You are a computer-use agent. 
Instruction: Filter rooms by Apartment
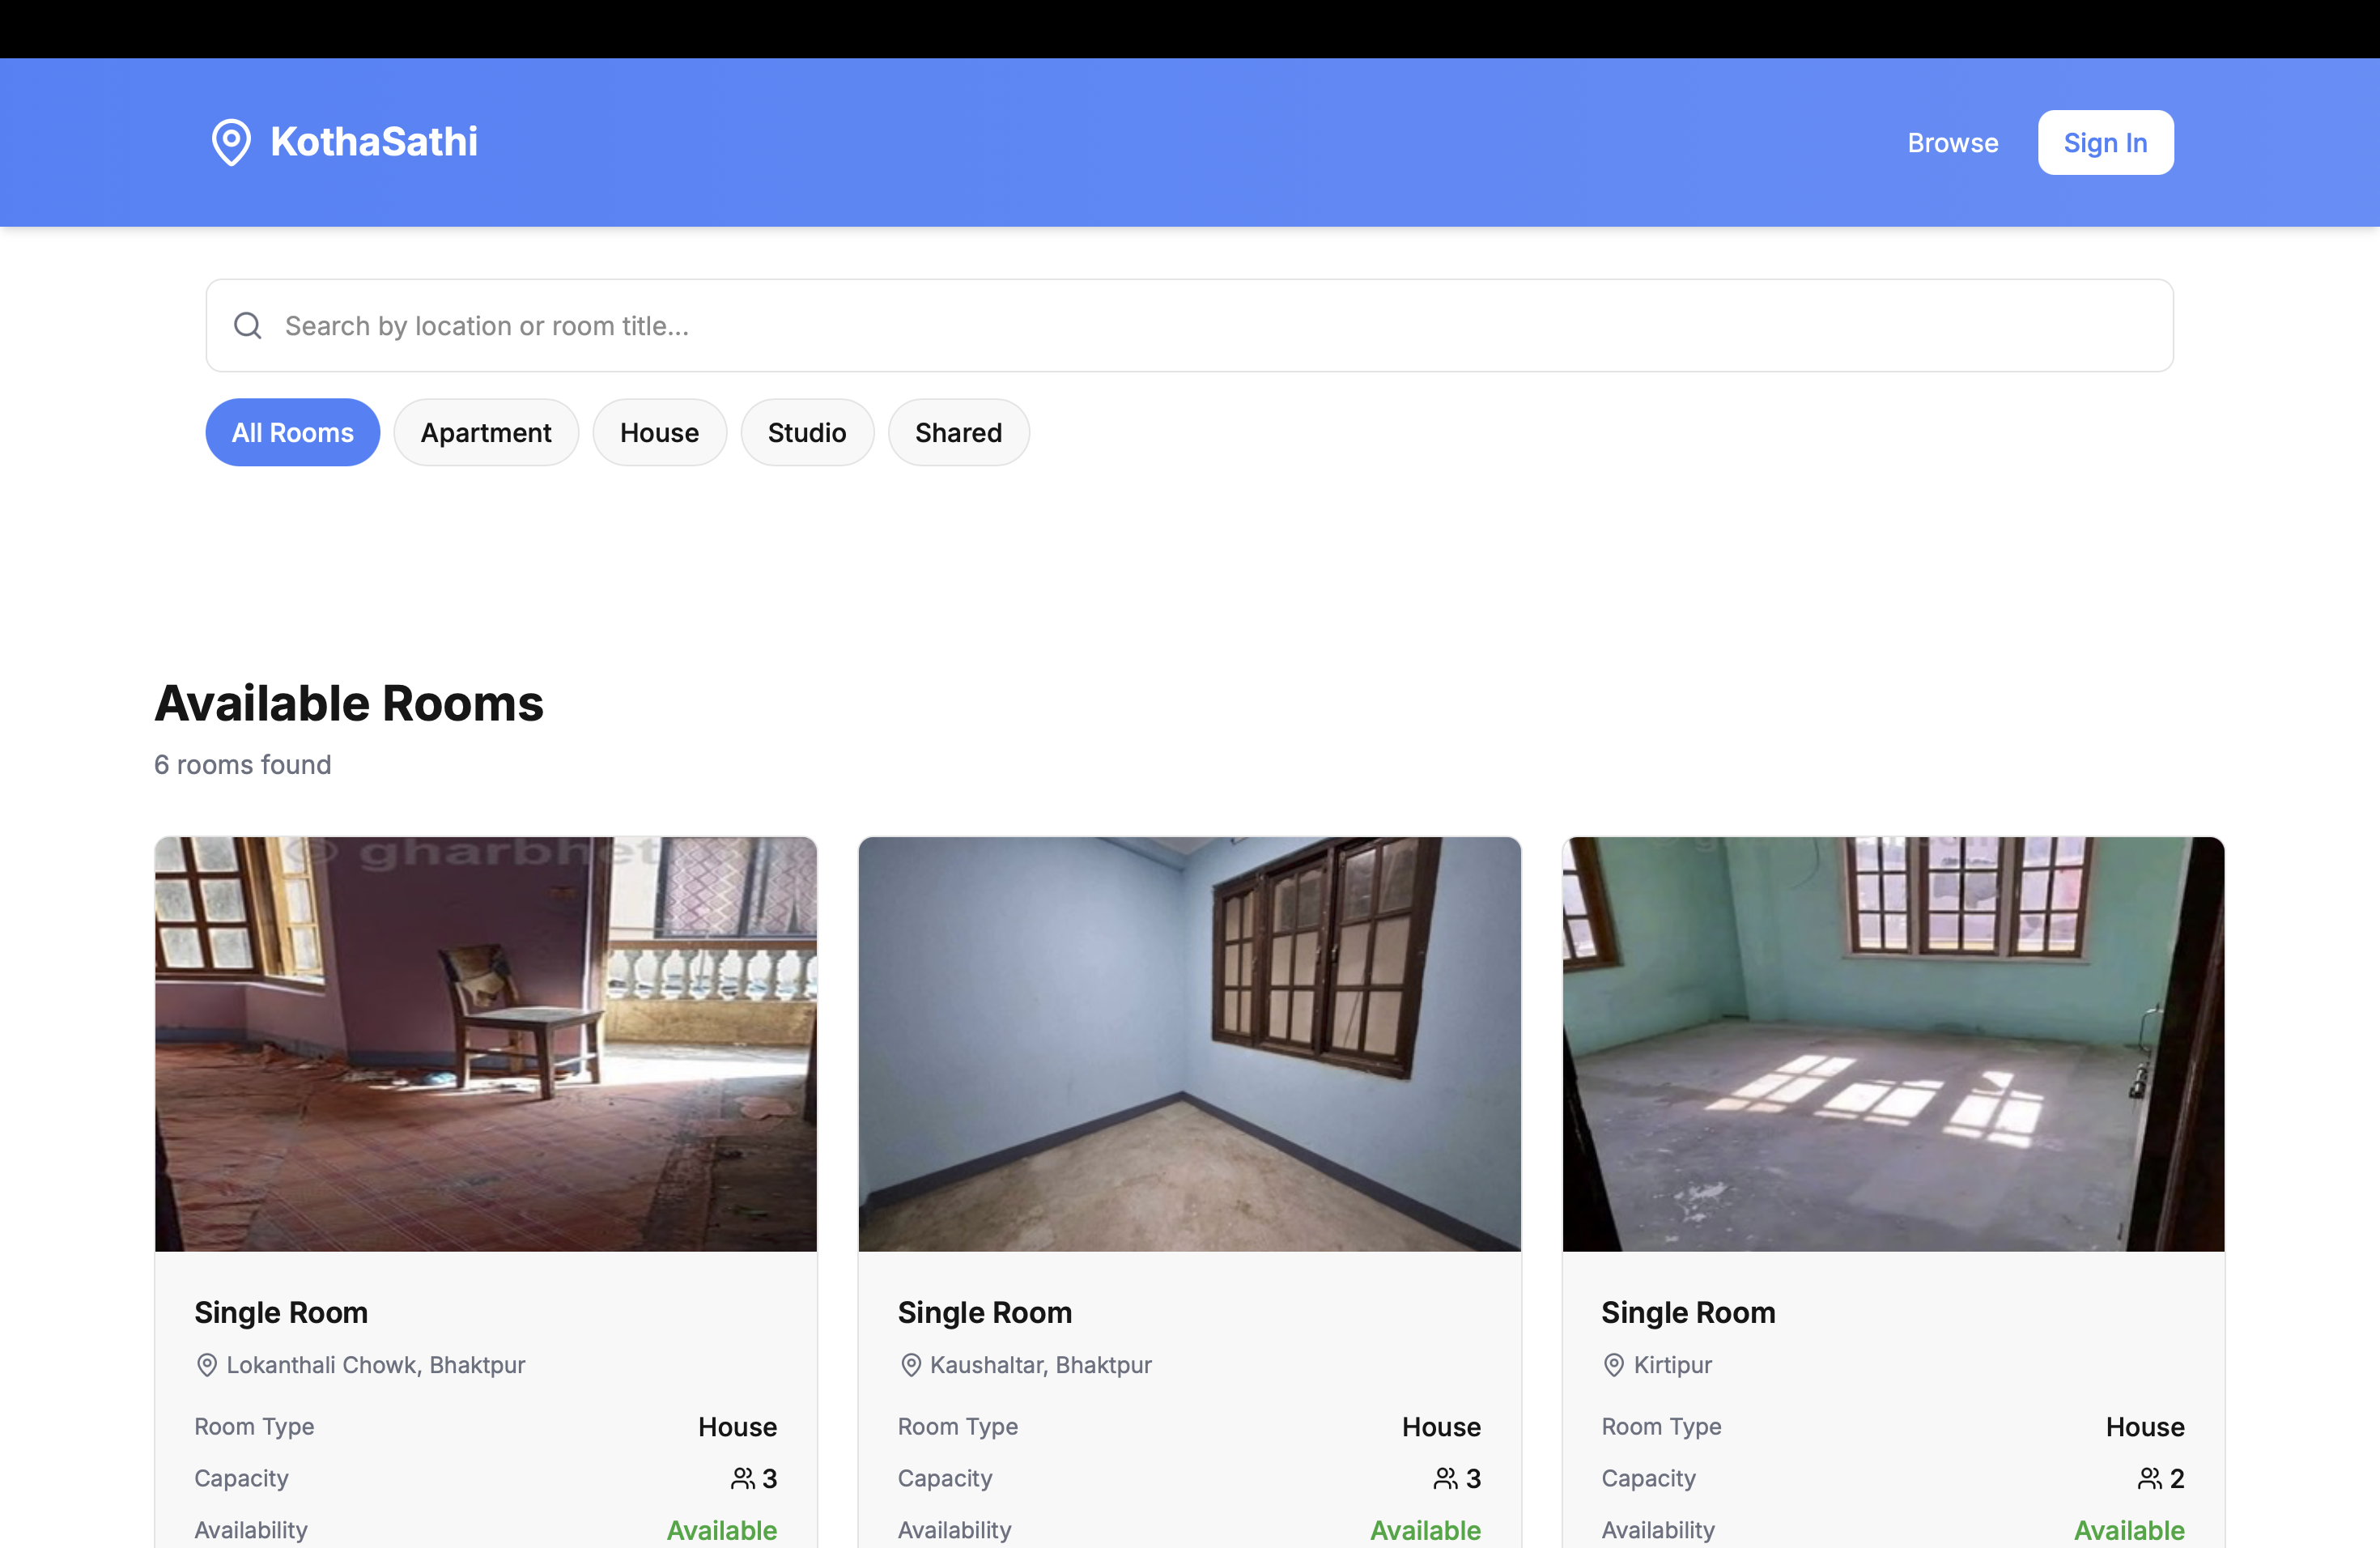pos(486,432)
